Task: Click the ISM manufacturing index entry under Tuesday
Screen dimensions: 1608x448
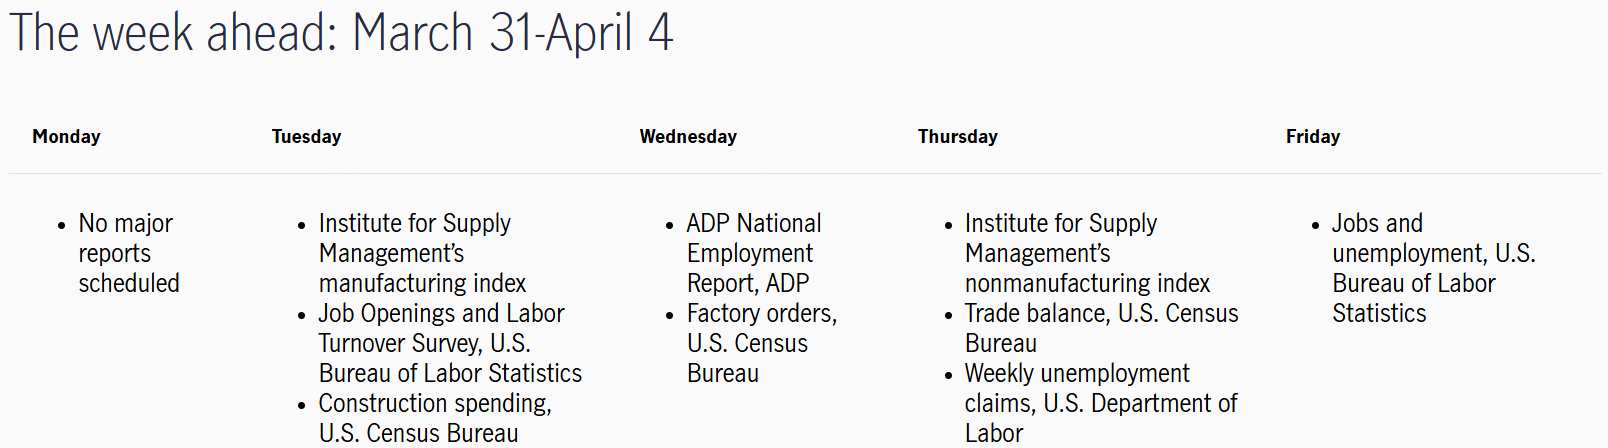Action: (x=422, y=253)
